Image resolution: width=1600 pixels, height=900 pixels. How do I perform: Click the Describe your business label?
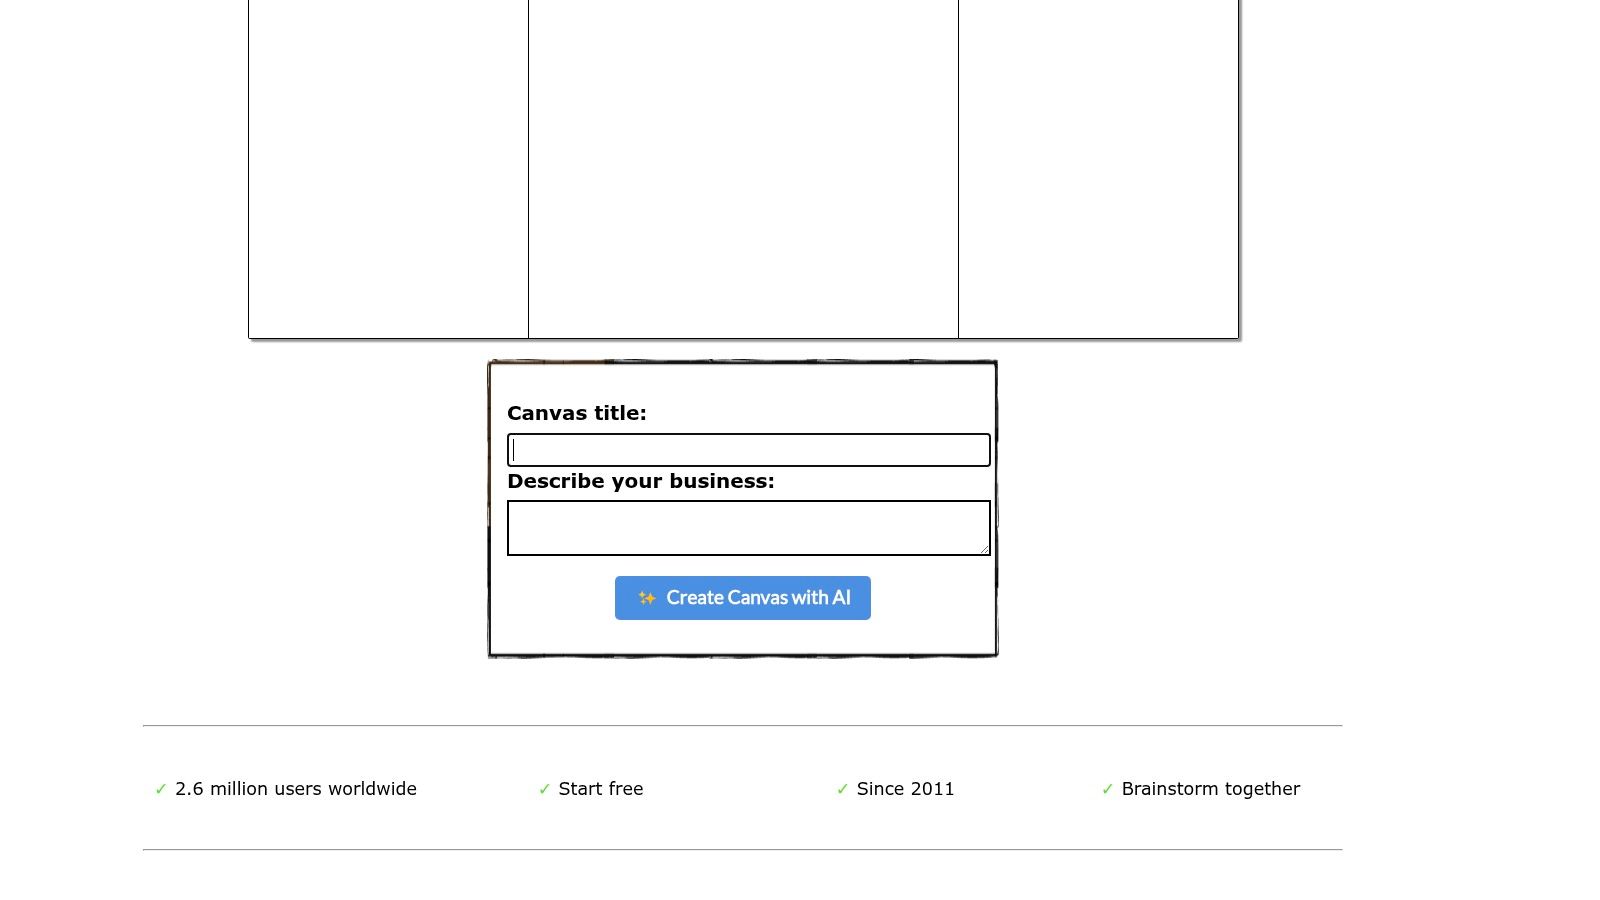click(x=641, y=481)
